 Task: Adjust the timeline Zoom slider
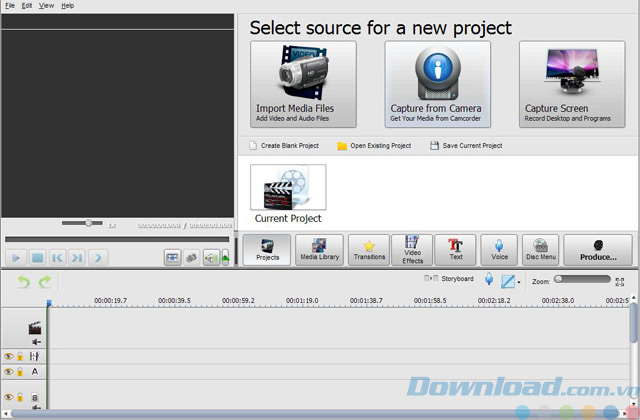click(582, 279)
